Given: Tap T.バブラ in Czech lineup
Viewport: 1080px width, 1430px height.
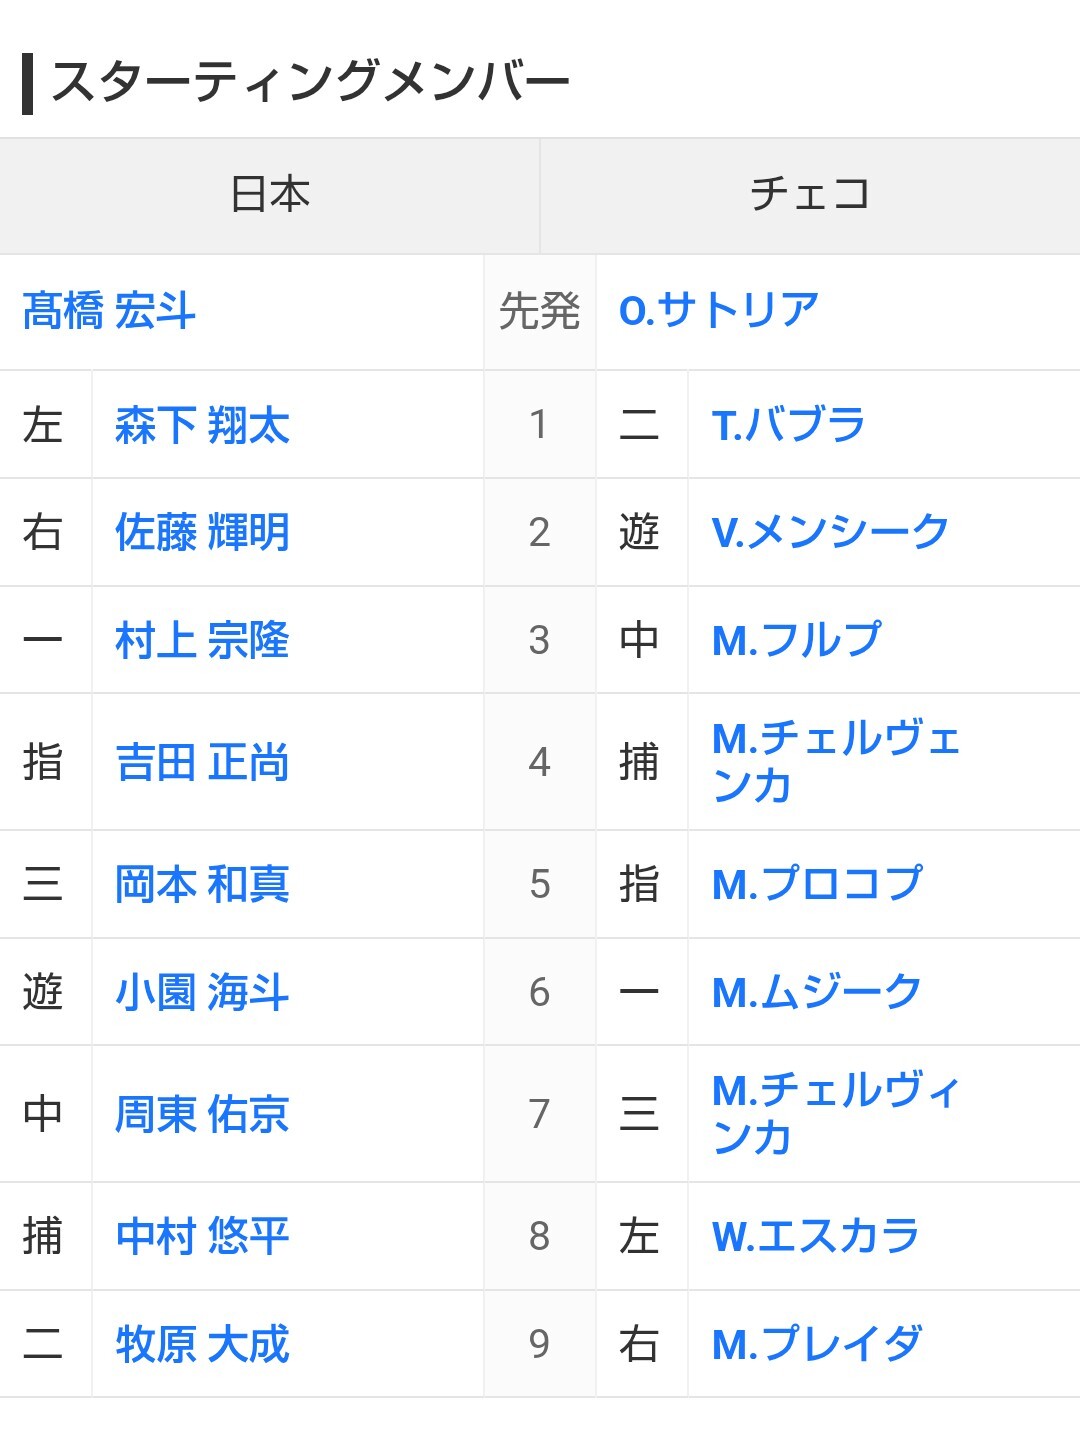Looking at the screenshot, I should pos(788,425).
